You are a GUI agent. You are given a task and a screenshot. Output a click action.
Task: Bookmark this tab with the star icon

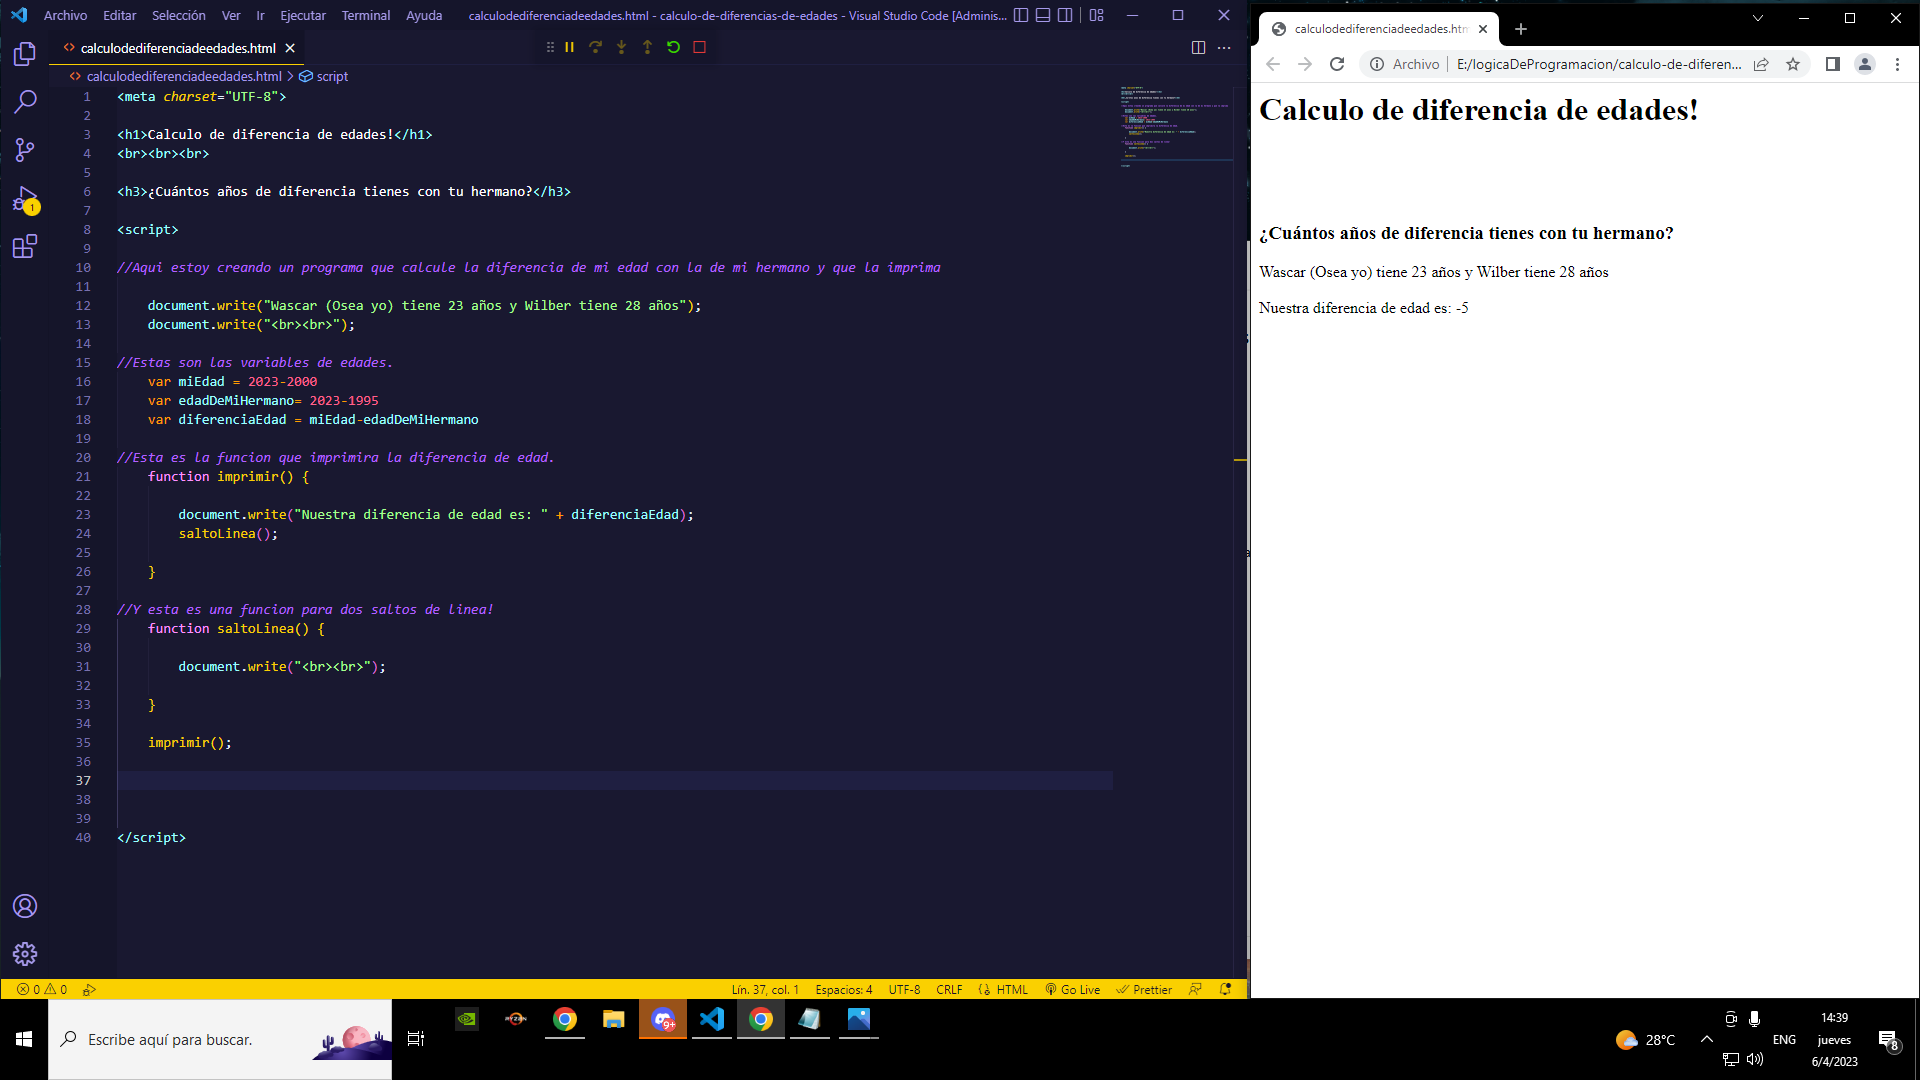tap(1793, 64)
